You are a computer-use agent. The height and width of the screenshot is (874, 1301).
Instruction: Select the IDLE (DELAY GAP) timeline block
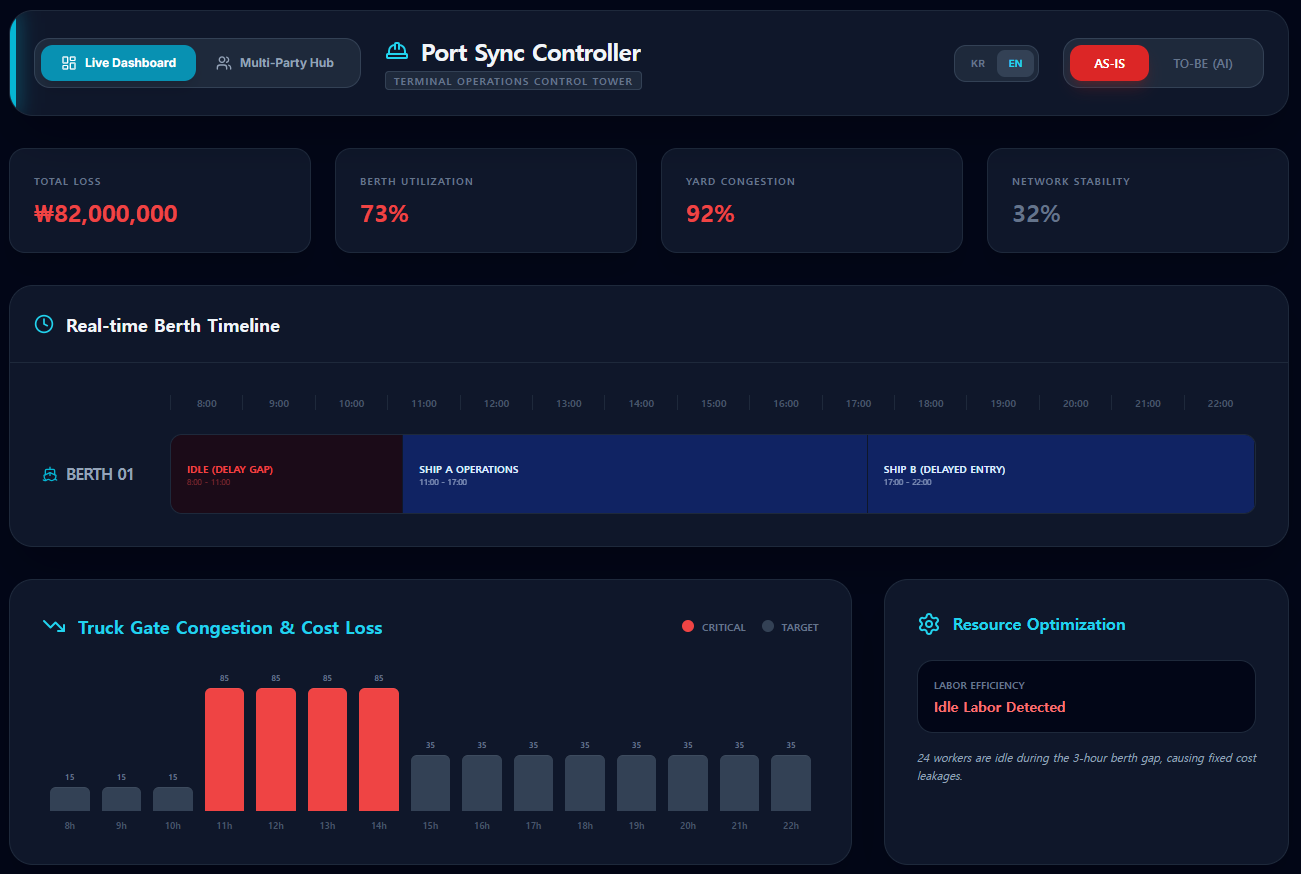click(x=286, y=474)
